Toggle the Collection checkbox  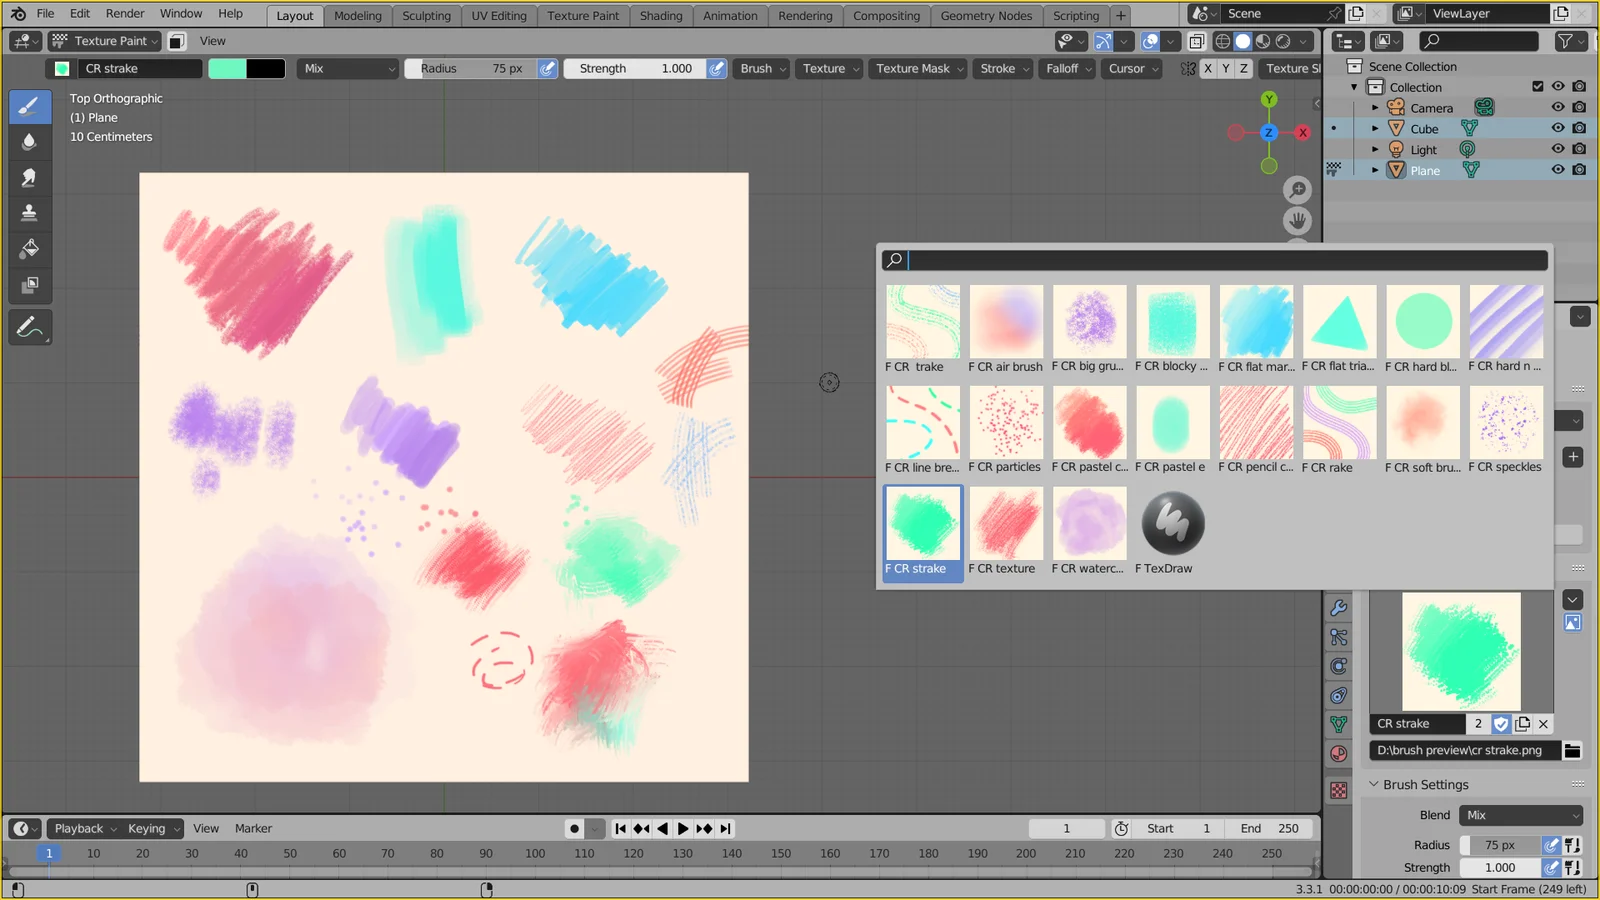pos(1537,86)
